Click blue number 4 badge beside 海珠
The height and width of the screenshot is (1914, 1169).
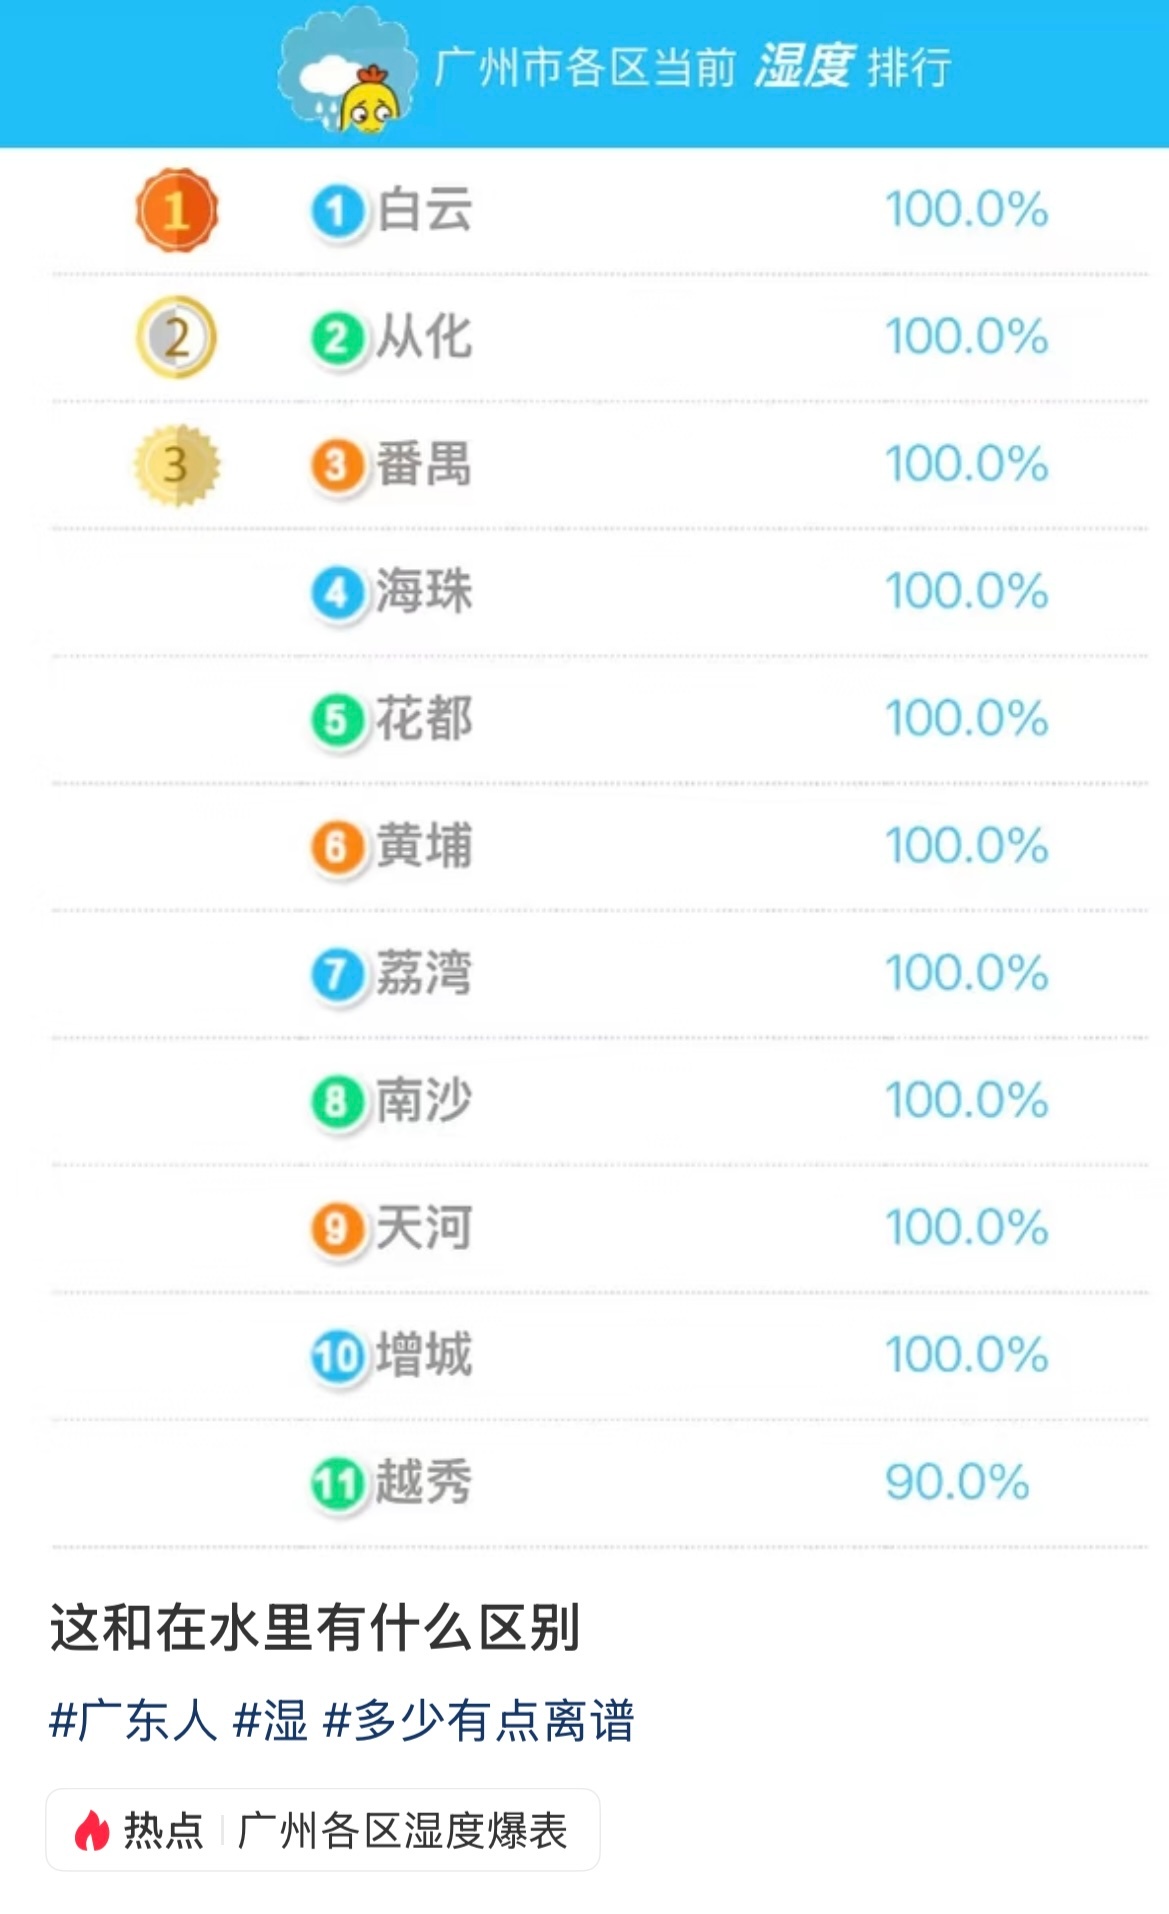[337, 593]
